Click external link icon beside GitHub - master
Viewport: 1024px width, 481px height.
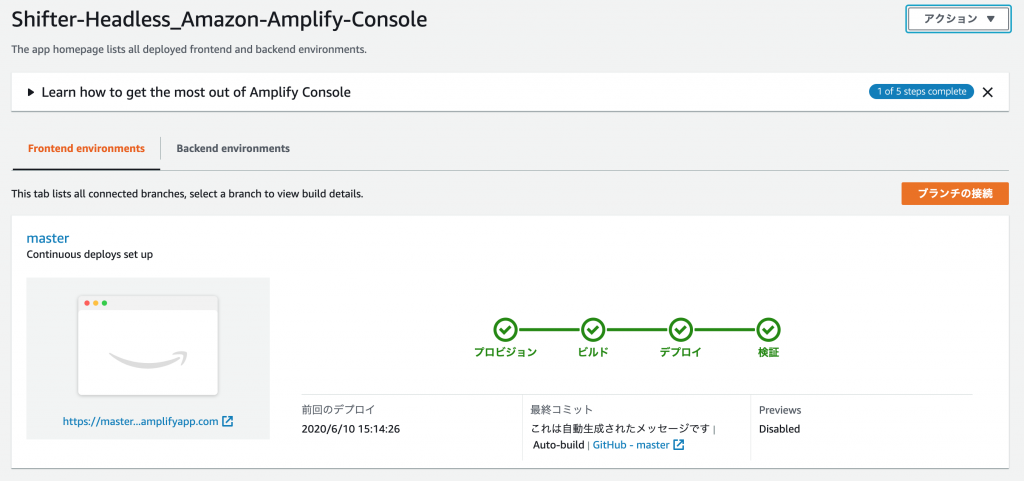679,445
